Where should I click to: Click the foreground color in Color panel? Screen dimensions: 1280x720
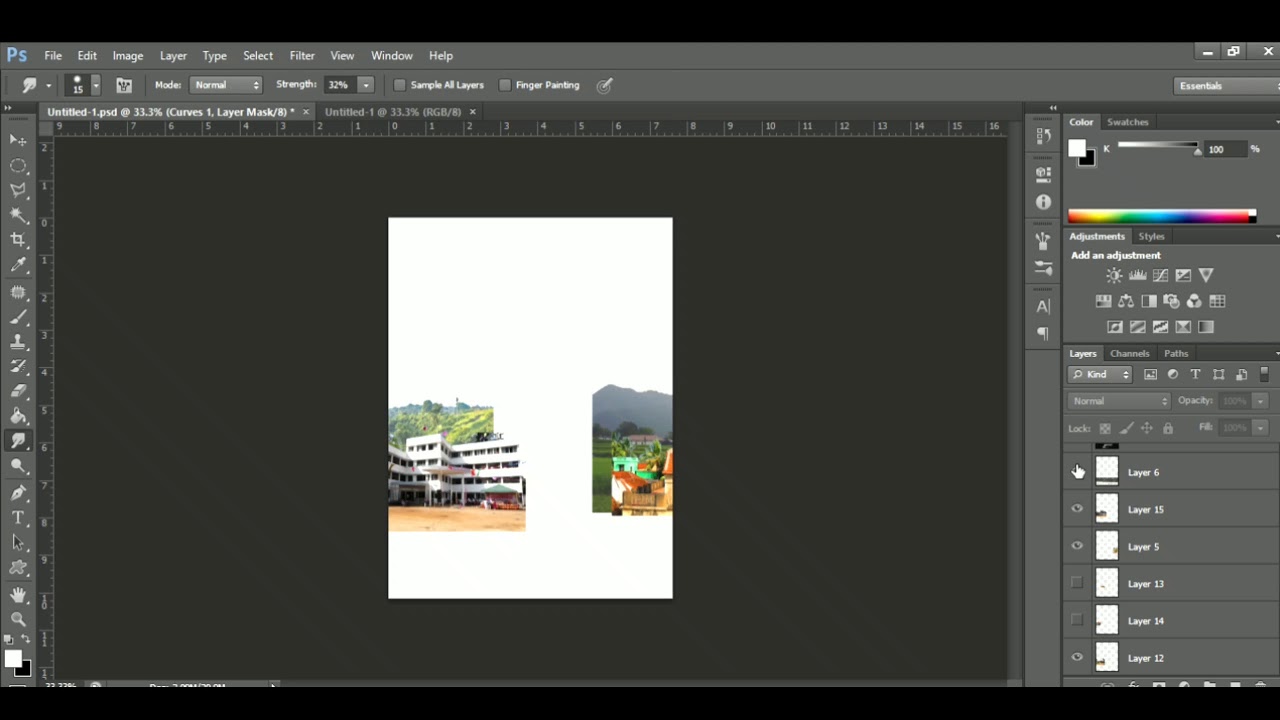click(x=1076, y=149)
